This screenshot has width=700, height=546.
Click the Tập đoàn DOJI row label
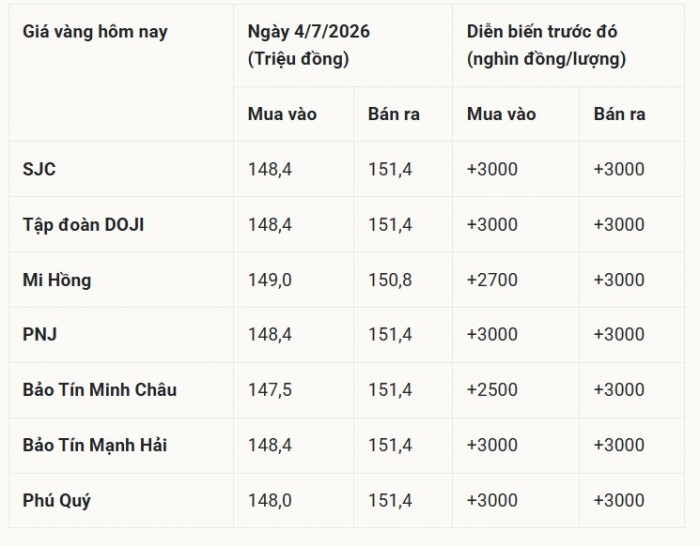[x=83, y=225]
